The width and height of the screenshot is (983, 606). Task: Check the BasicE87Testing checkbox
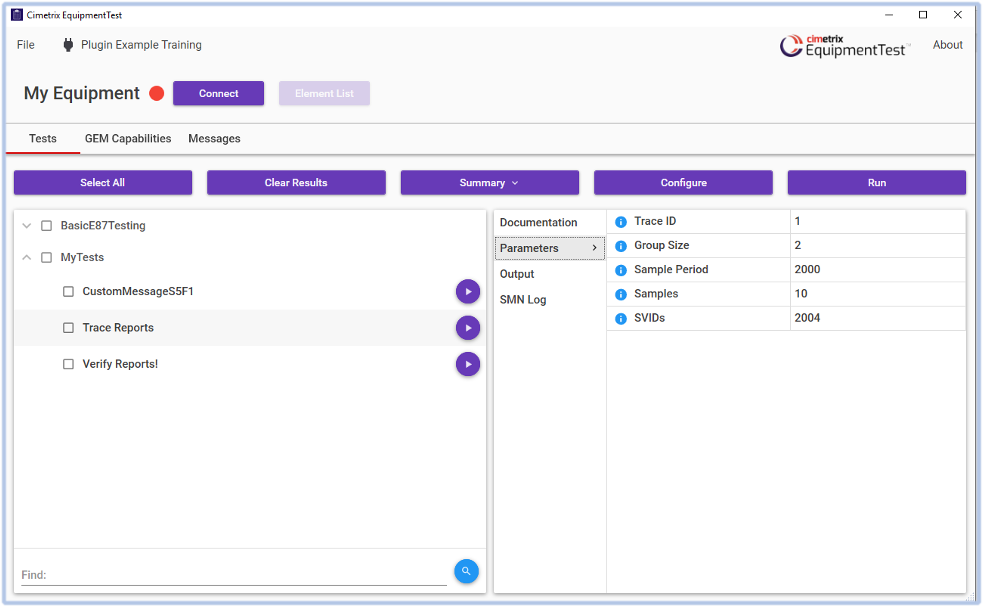(x=46, y=226)
